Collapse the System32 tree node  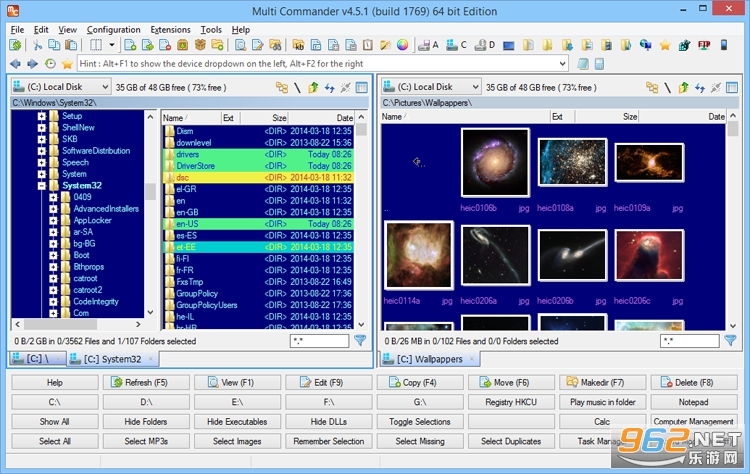pyautogui.click(x=42, y=186)
